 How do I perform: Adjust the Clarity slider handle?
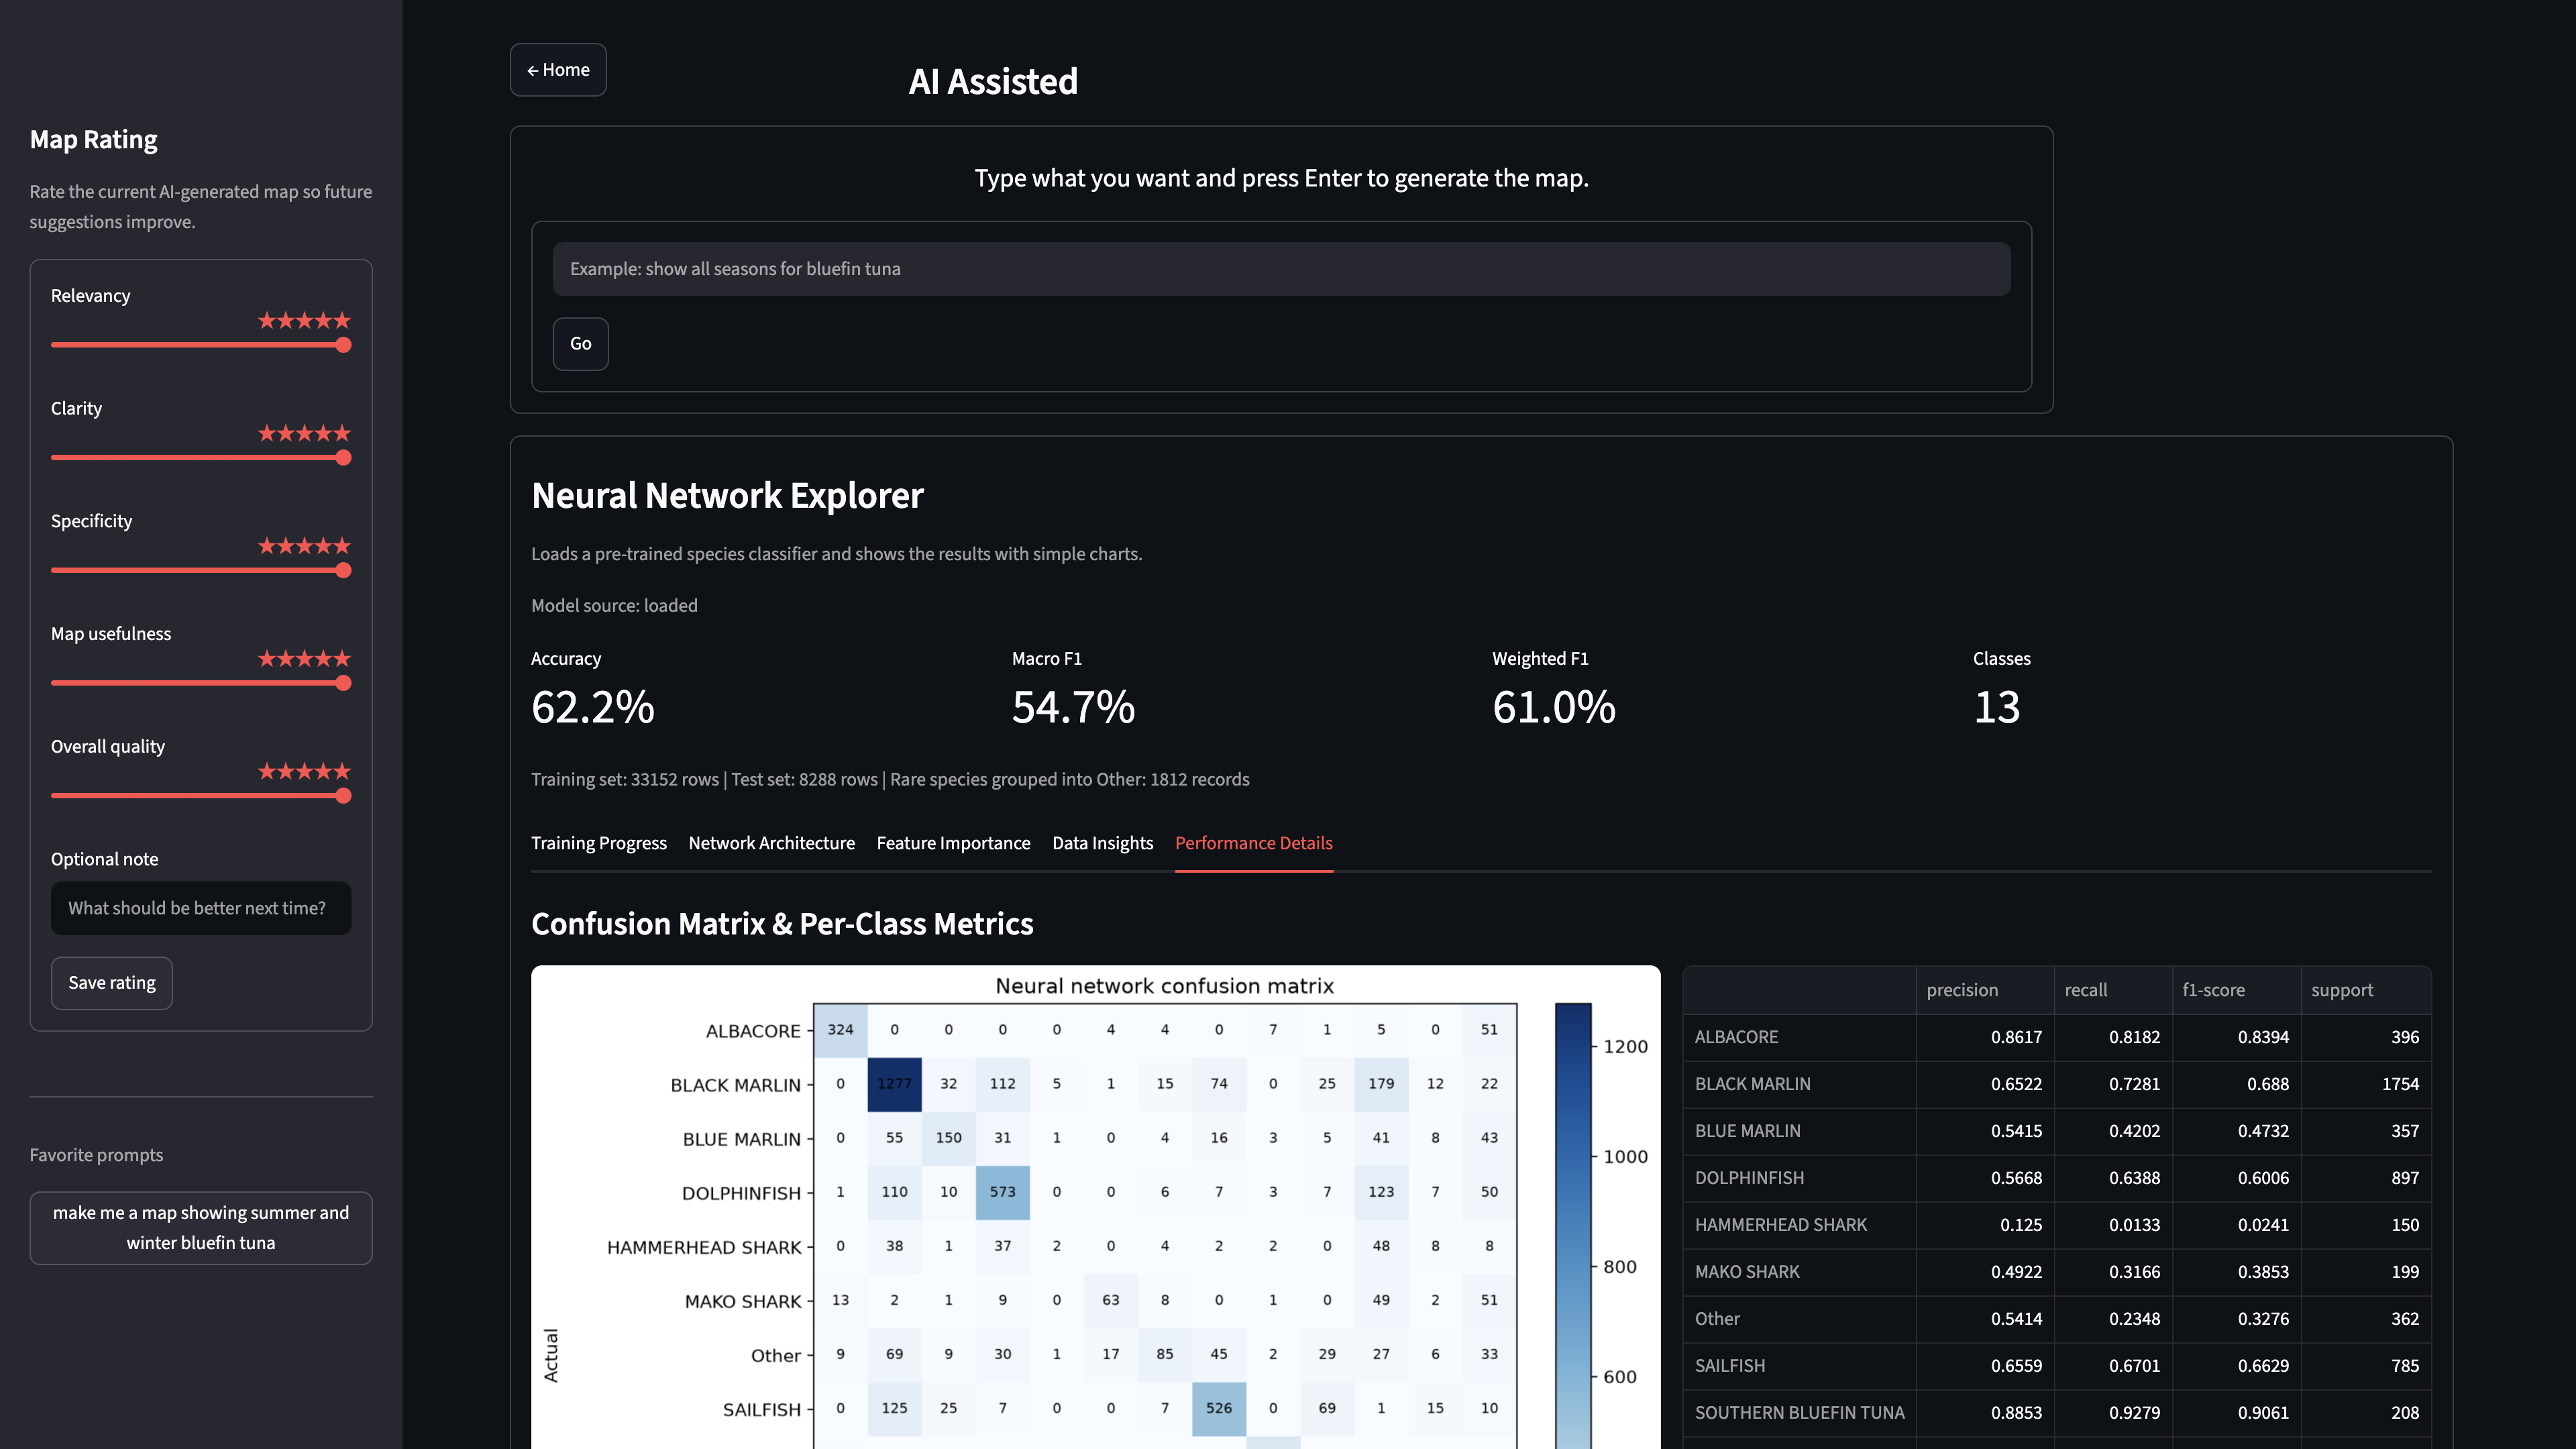343,458
